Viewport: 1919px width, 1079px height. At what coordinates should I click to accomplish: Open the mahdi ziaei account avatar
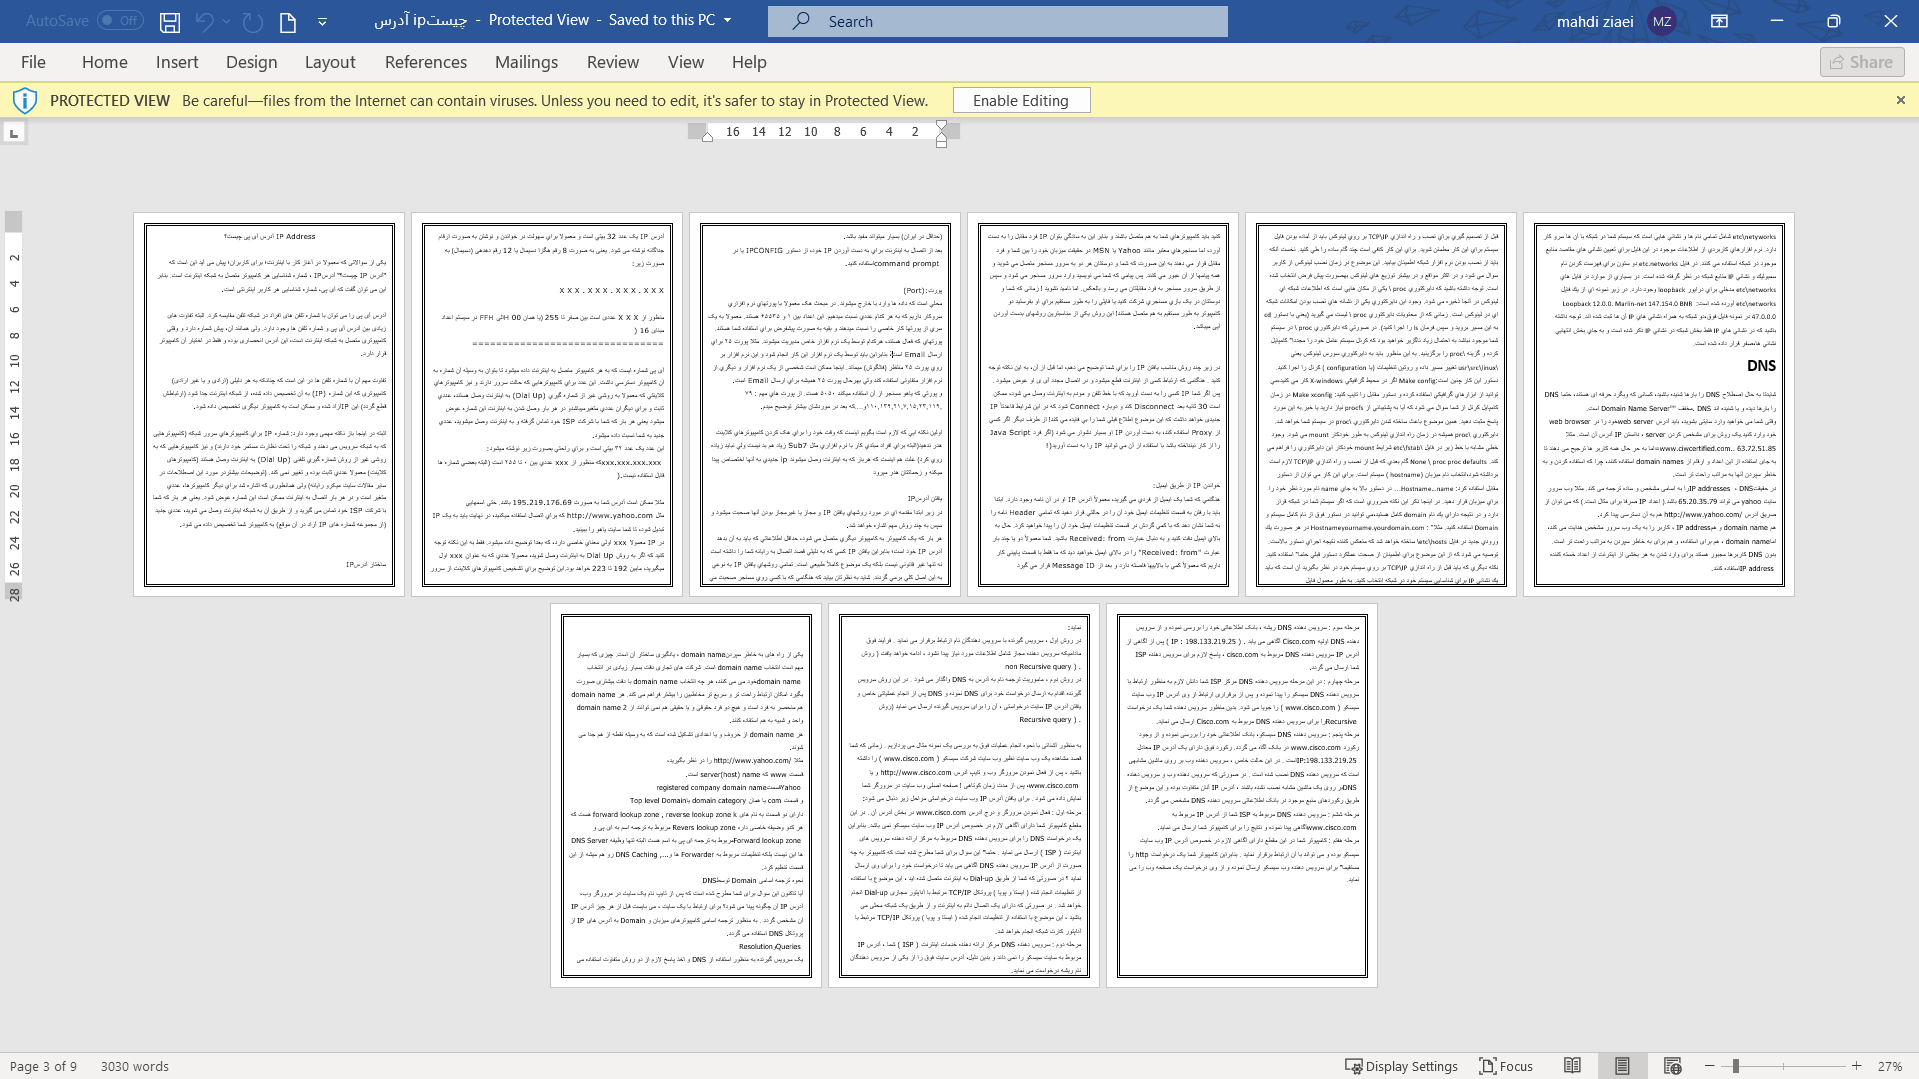(x=1662, y=21)
